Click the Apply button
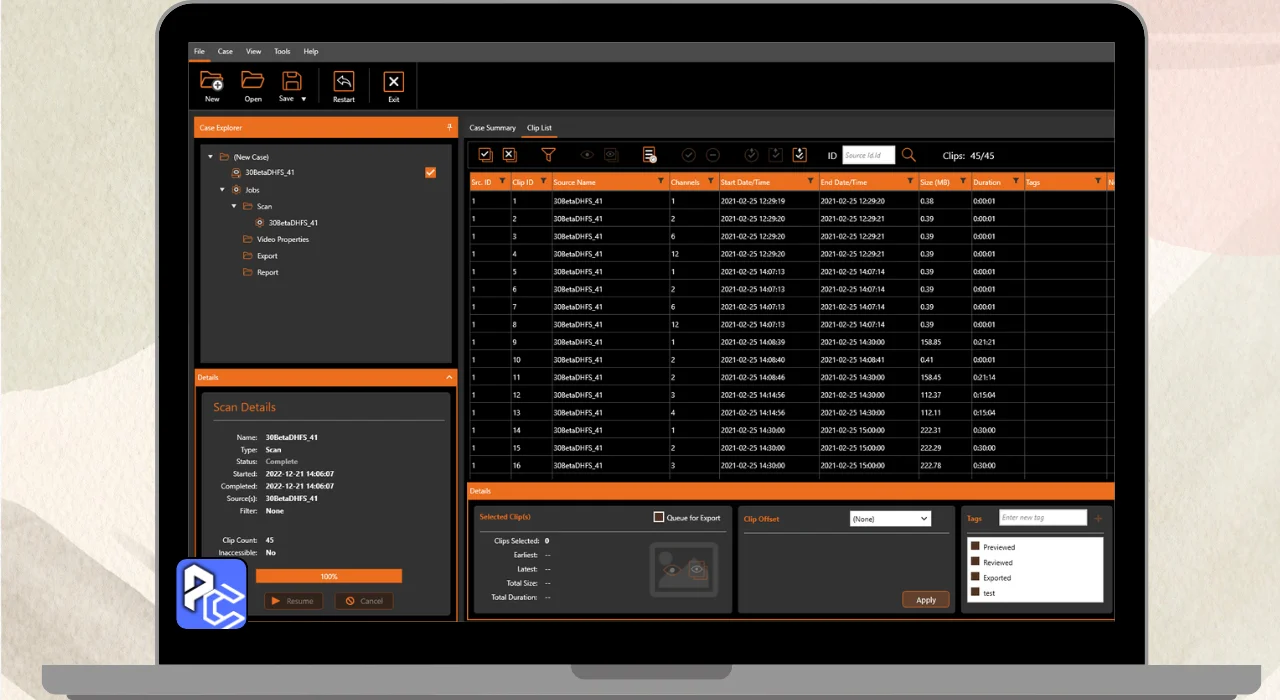This screenshot has height=700, width=1280. click(x=926, y=600)
